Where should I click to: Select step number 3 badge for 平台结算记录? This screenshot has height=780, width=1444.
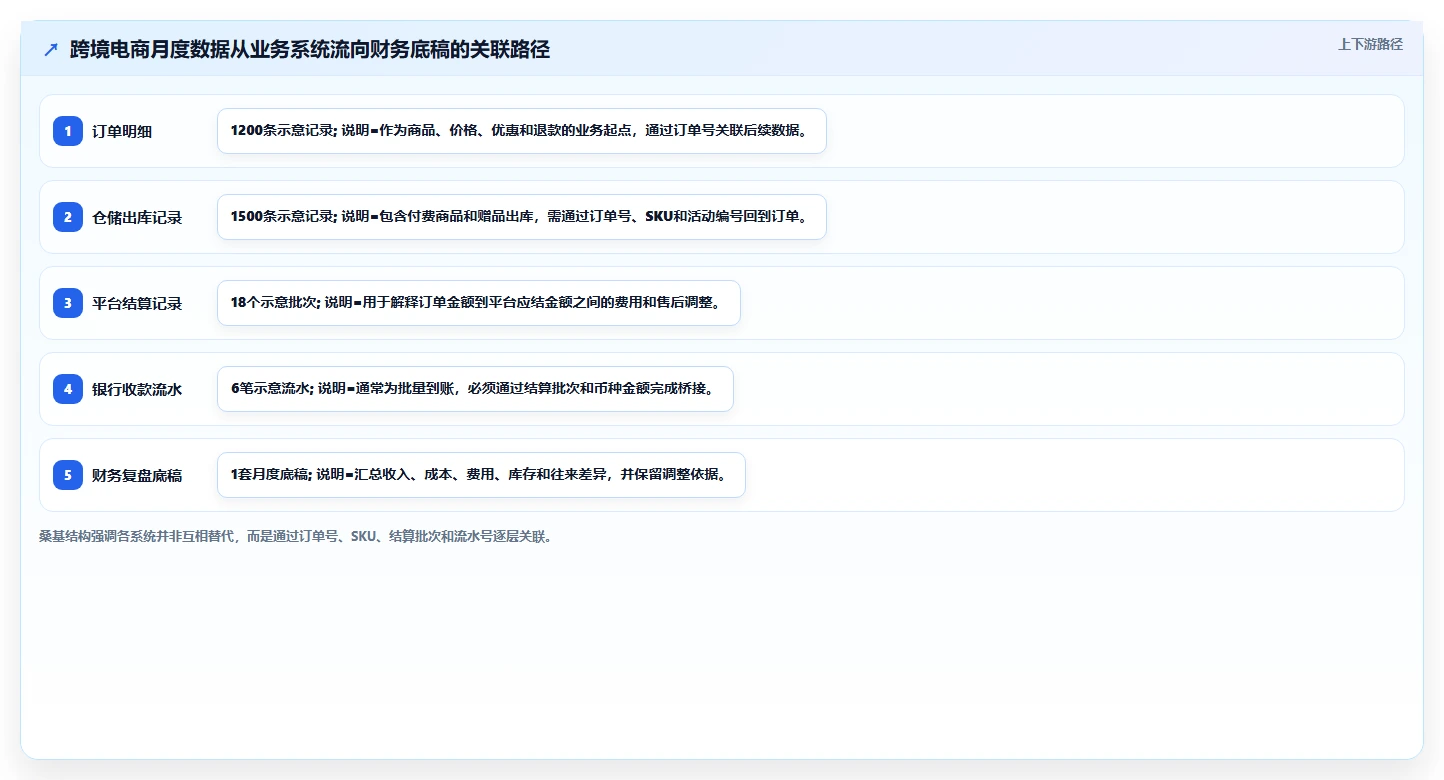click(68, 303)
